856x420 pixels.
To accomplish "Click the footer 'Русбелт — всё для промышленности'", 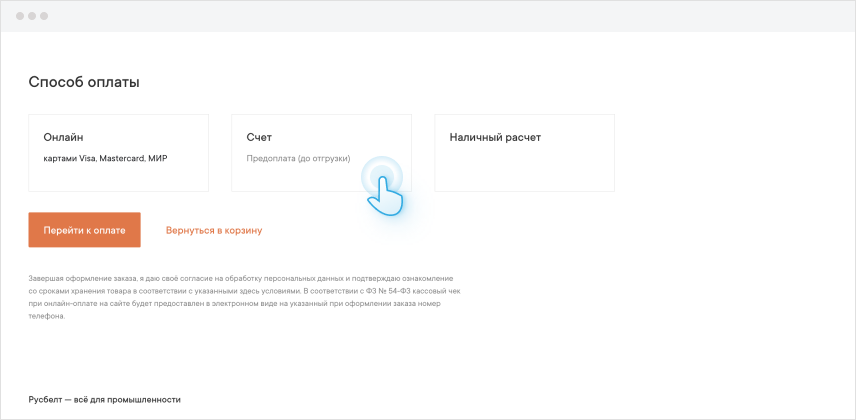I will (104, 399).
